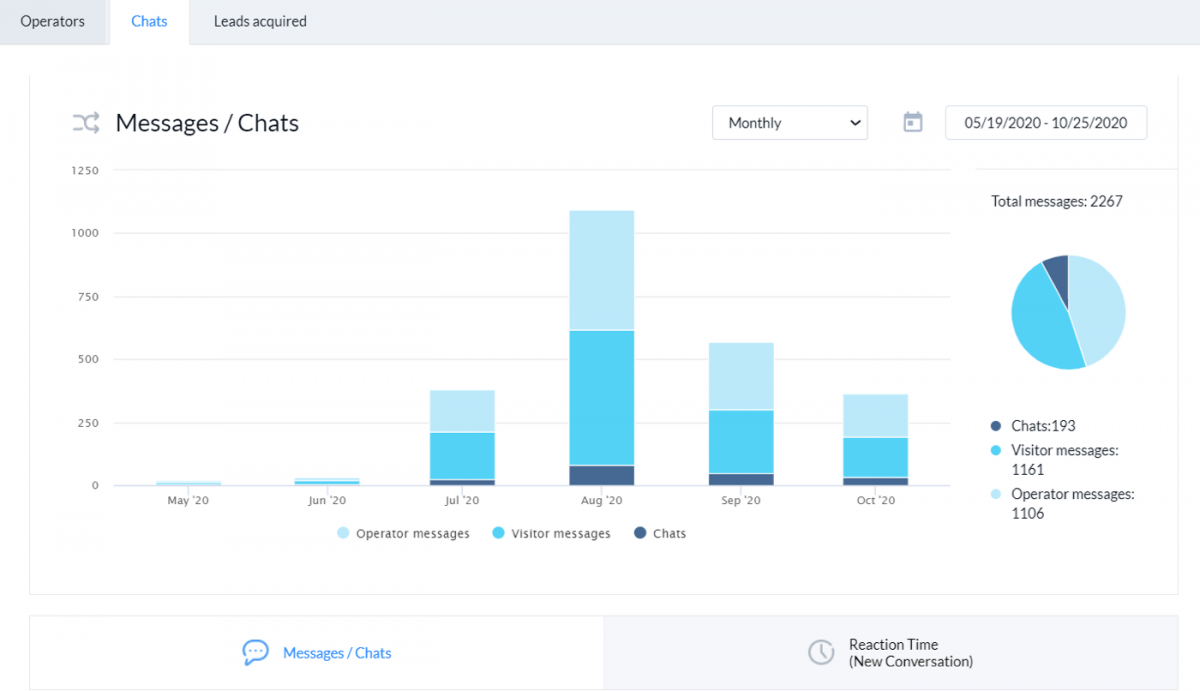The width and height of the screenshot is (1200, 691).
Task: Click the Oct '20 operator messages bar segment
Action: tap(876, 415)
